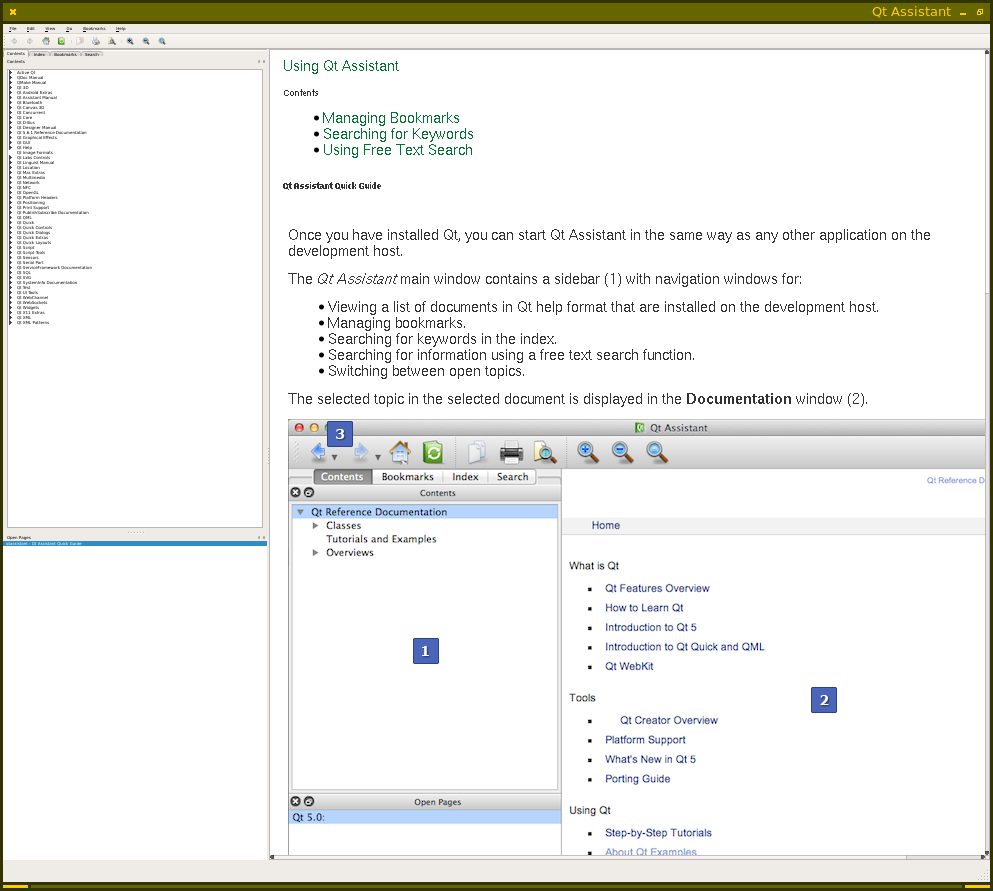Select Qt WebSockets in the contents tree
Screen dimensions: 993x891
[32, 303]
